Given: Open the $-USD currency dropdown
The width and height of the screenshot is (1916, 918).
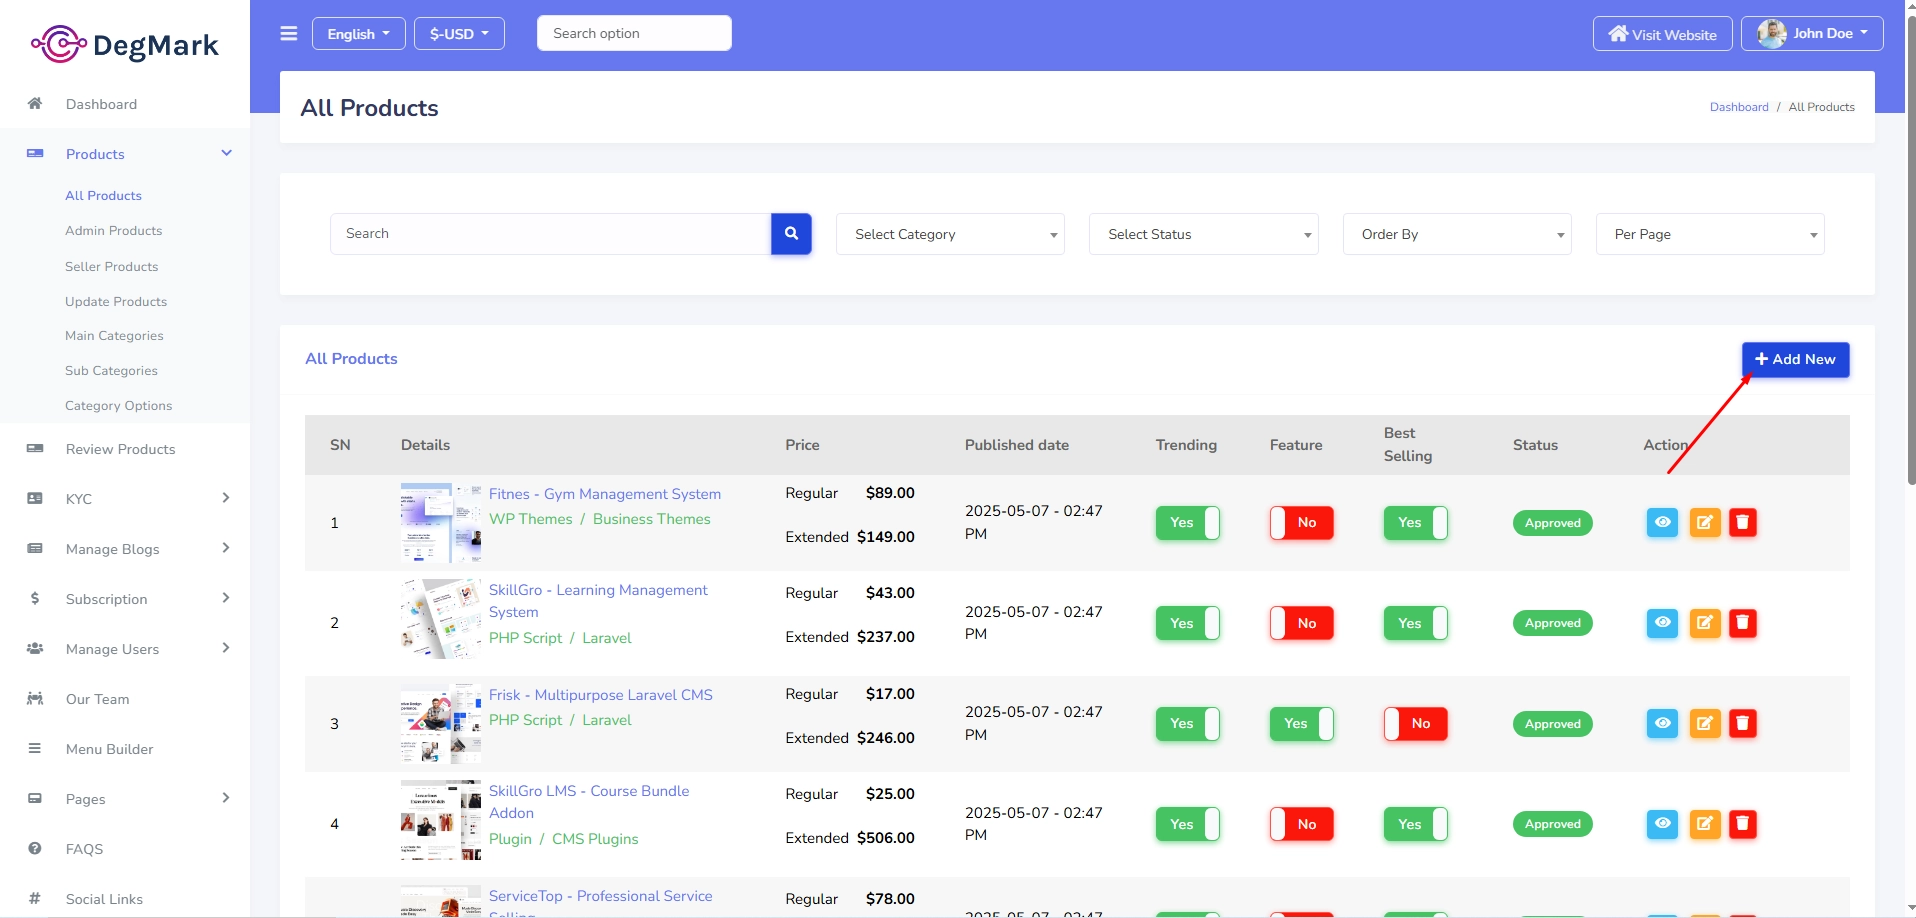Looking at the screenshot, I should [459, 33].
